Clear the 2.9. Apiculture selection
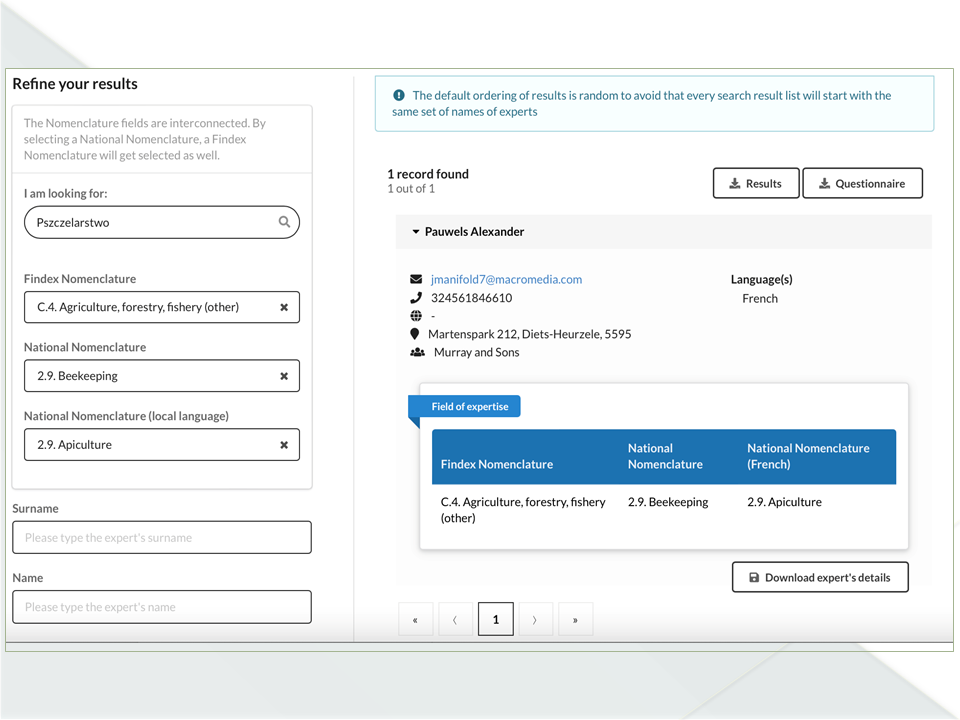The height and width of the screenshot is (720, 960). click(284, 445)
